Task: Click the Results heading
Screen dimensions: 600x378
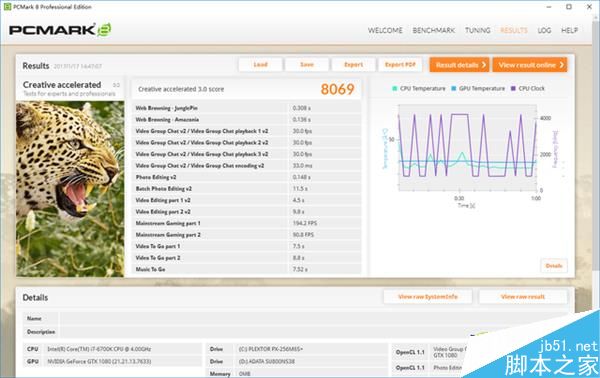Action: point(36,66)
